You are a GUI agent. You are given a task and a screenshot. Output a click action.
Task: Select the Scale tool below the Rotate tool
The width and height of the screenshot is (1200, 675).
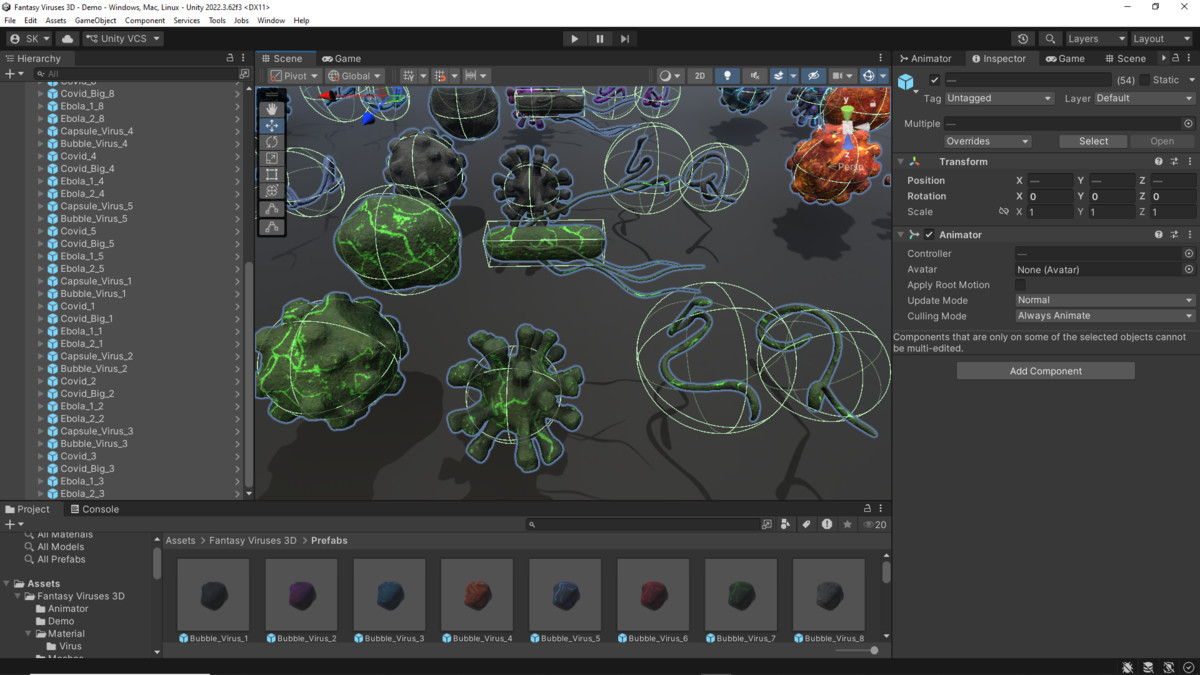271,158
